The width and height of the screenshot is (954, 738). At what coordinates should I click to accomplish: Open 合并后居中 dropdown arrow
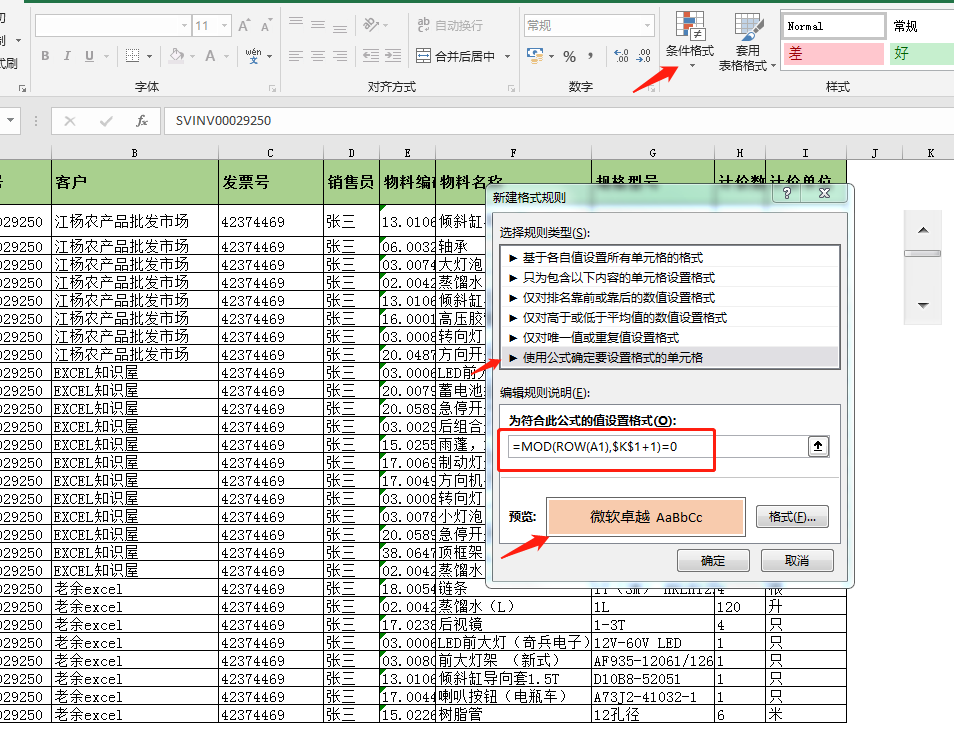(x=507, y=57)
